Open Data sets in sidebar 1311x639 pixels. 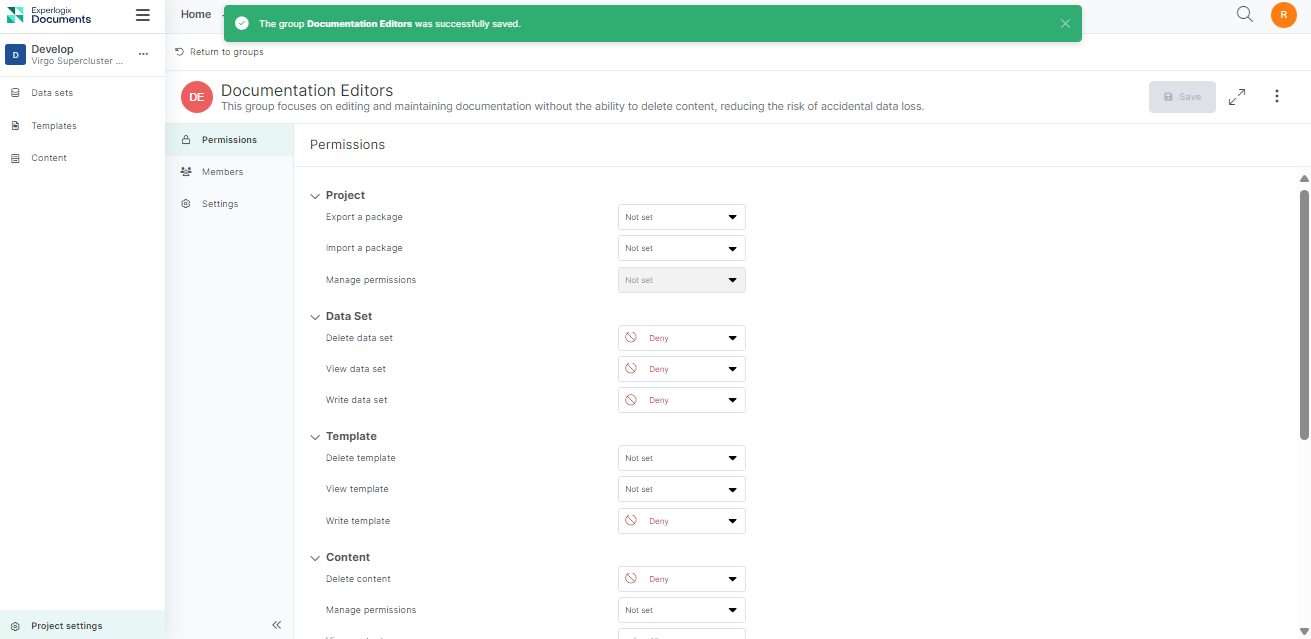click(82, 93)
